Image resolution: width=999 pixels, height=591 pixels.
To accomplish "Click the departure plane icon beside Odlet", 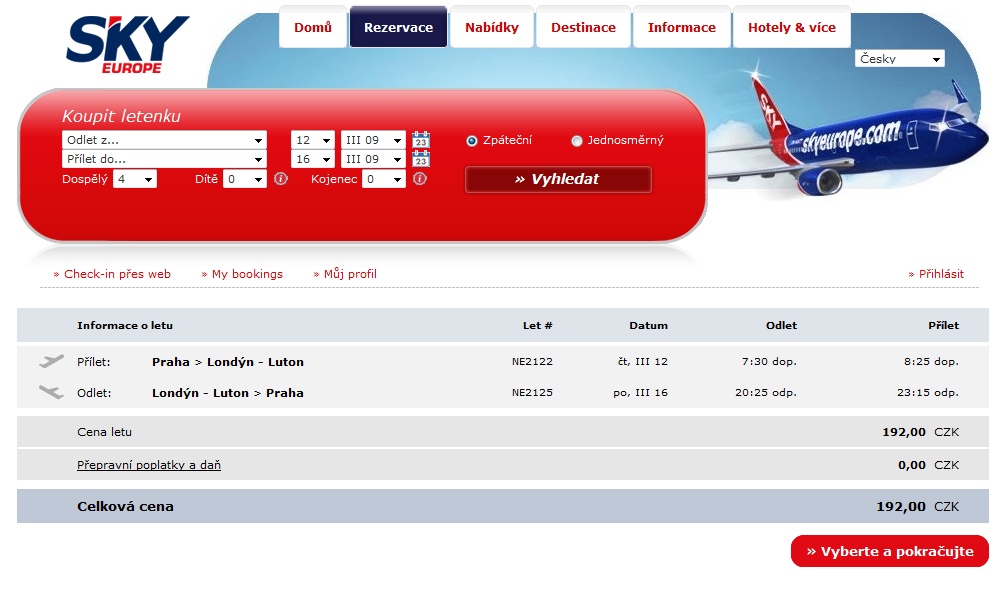I will point(51,392).
